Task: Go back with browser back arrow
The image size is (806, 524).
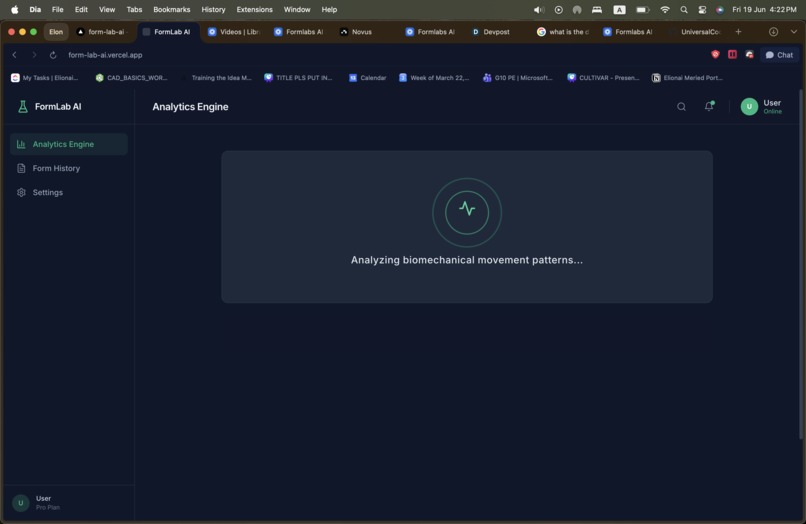Action: 14,55
